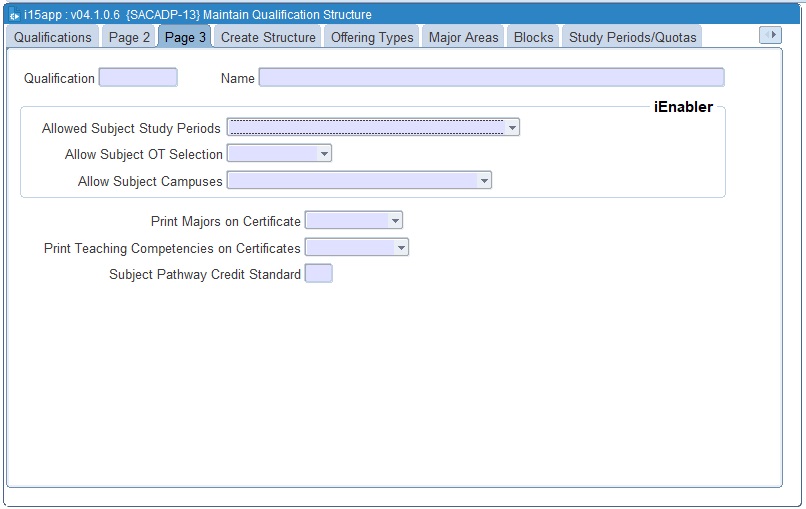Open the Blocks tab

pyautogui.click(x=533, y=37)
